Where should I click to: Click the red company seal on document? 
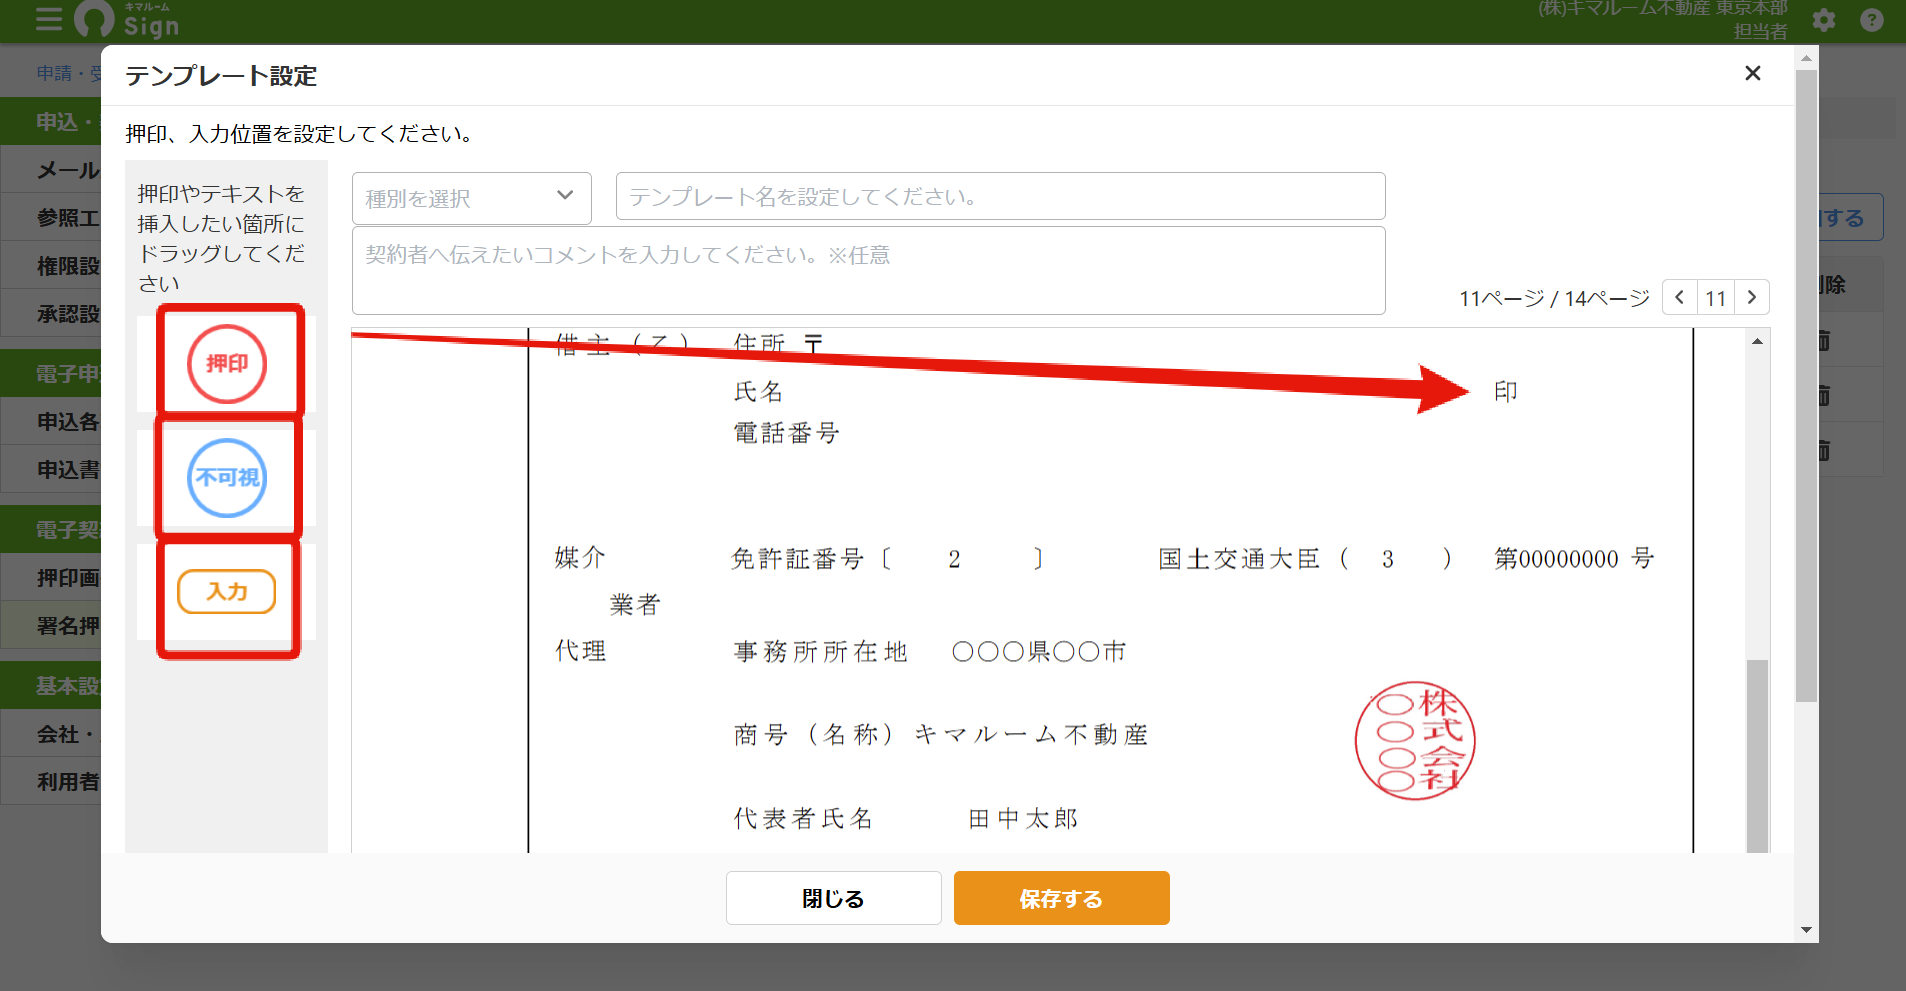coord(1415,741)
